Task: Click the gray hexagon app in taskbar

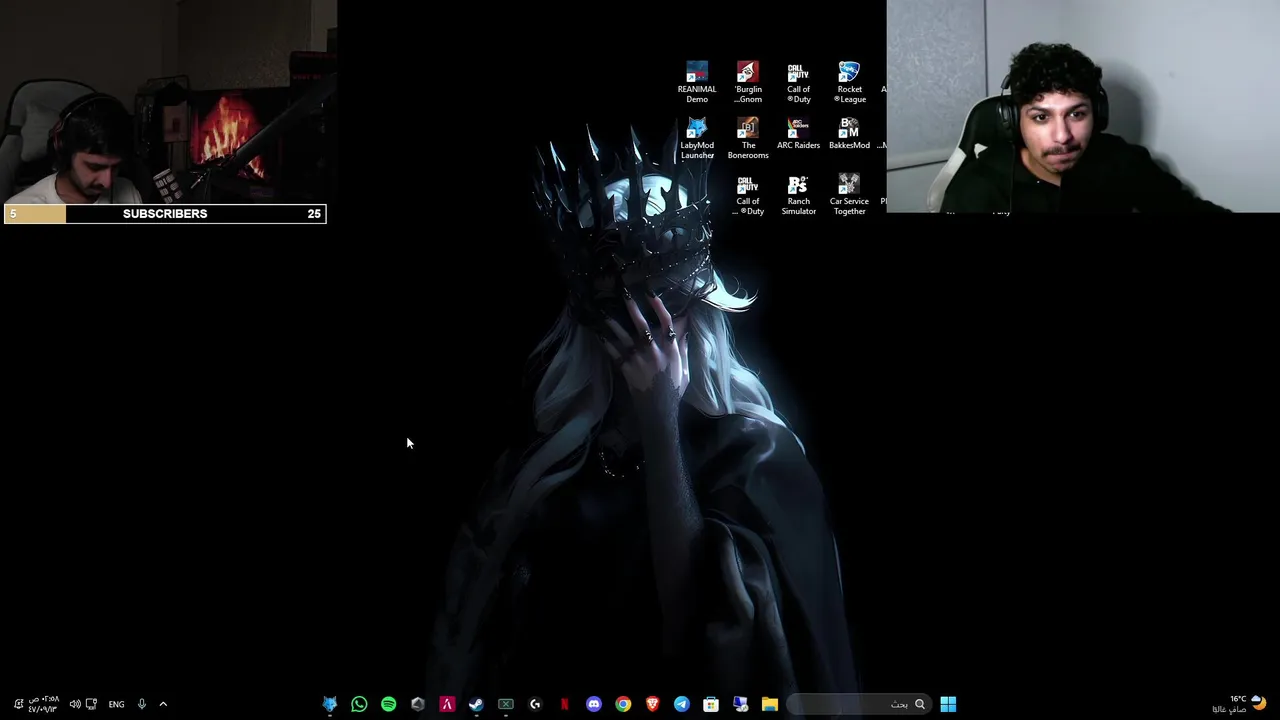Action: tap(418, 704)
